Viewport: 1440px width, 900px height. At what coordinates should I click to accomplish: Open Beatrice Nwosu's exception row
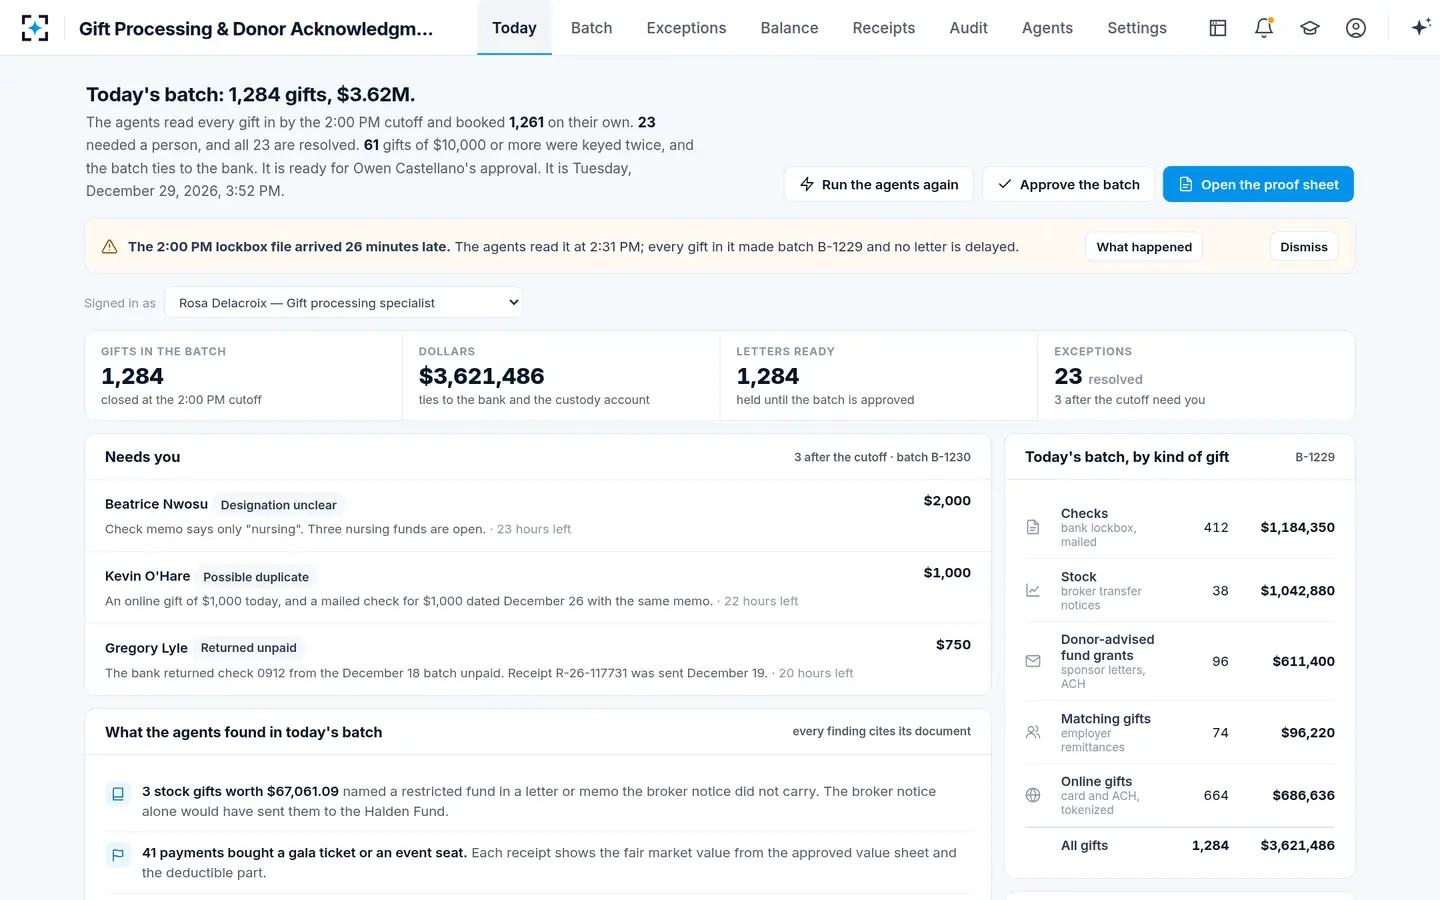point(538,516)
